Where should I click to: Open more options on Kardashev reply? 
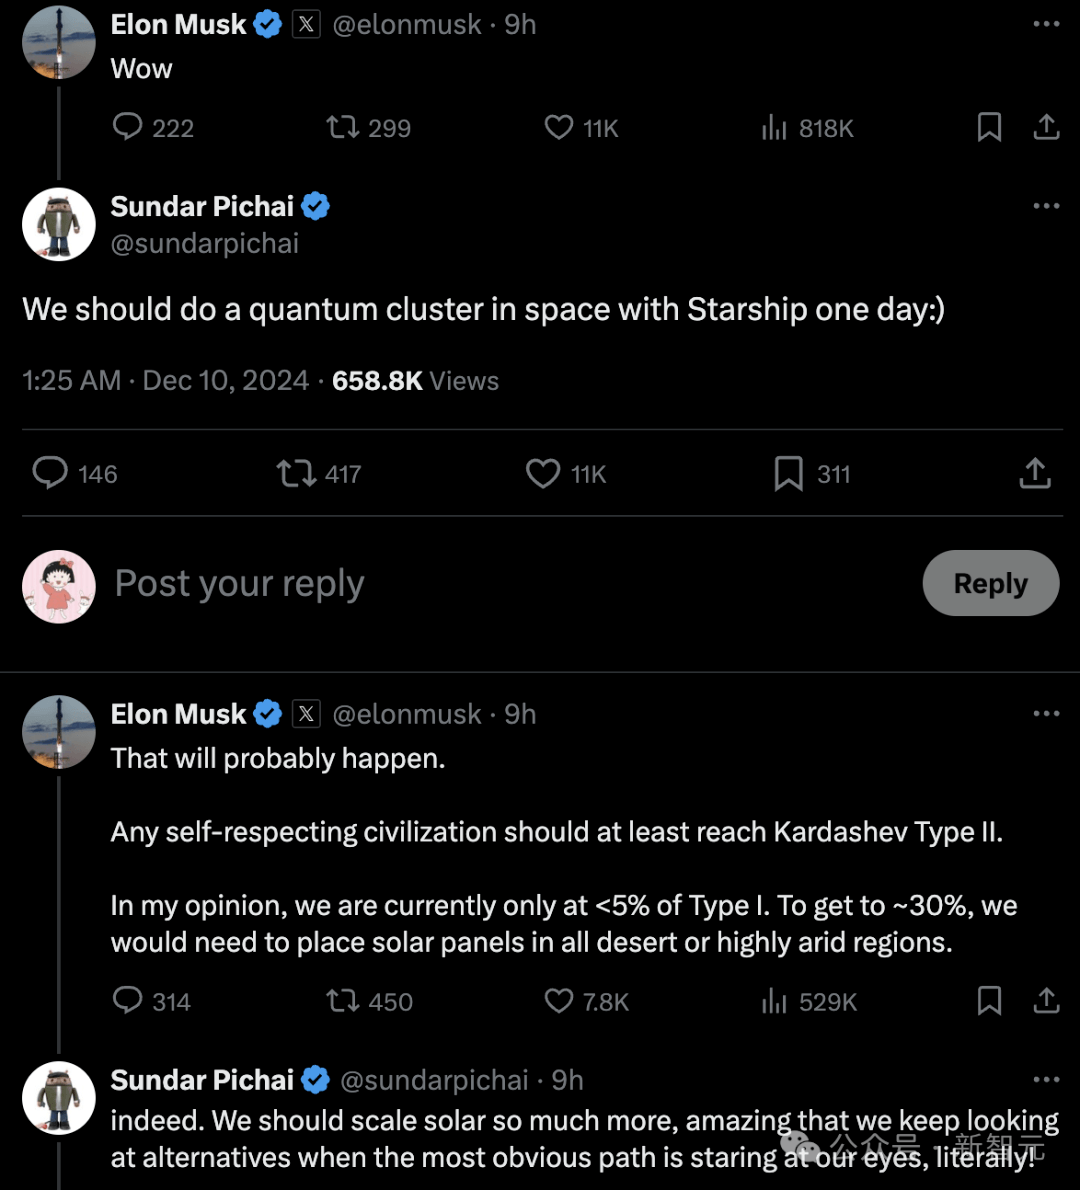1047,713
